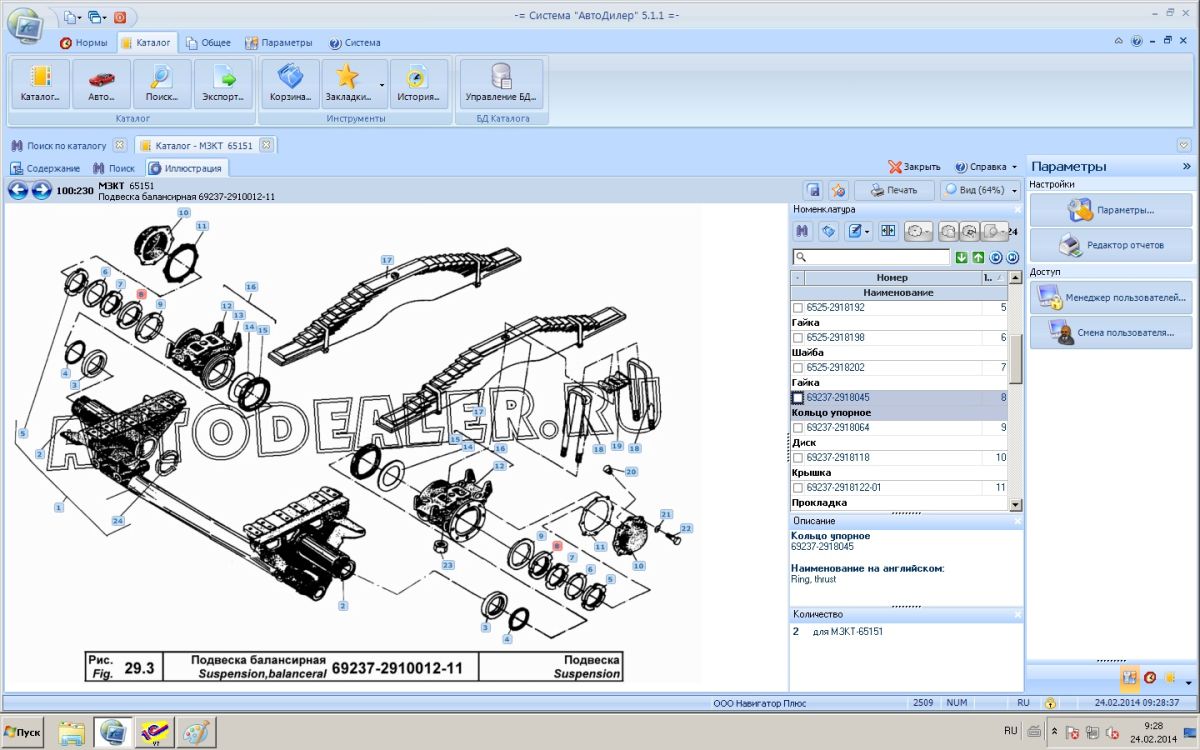
Task: Click the Экспорт ribbon button
Action: pyautogui.click(x=223, y=84)
